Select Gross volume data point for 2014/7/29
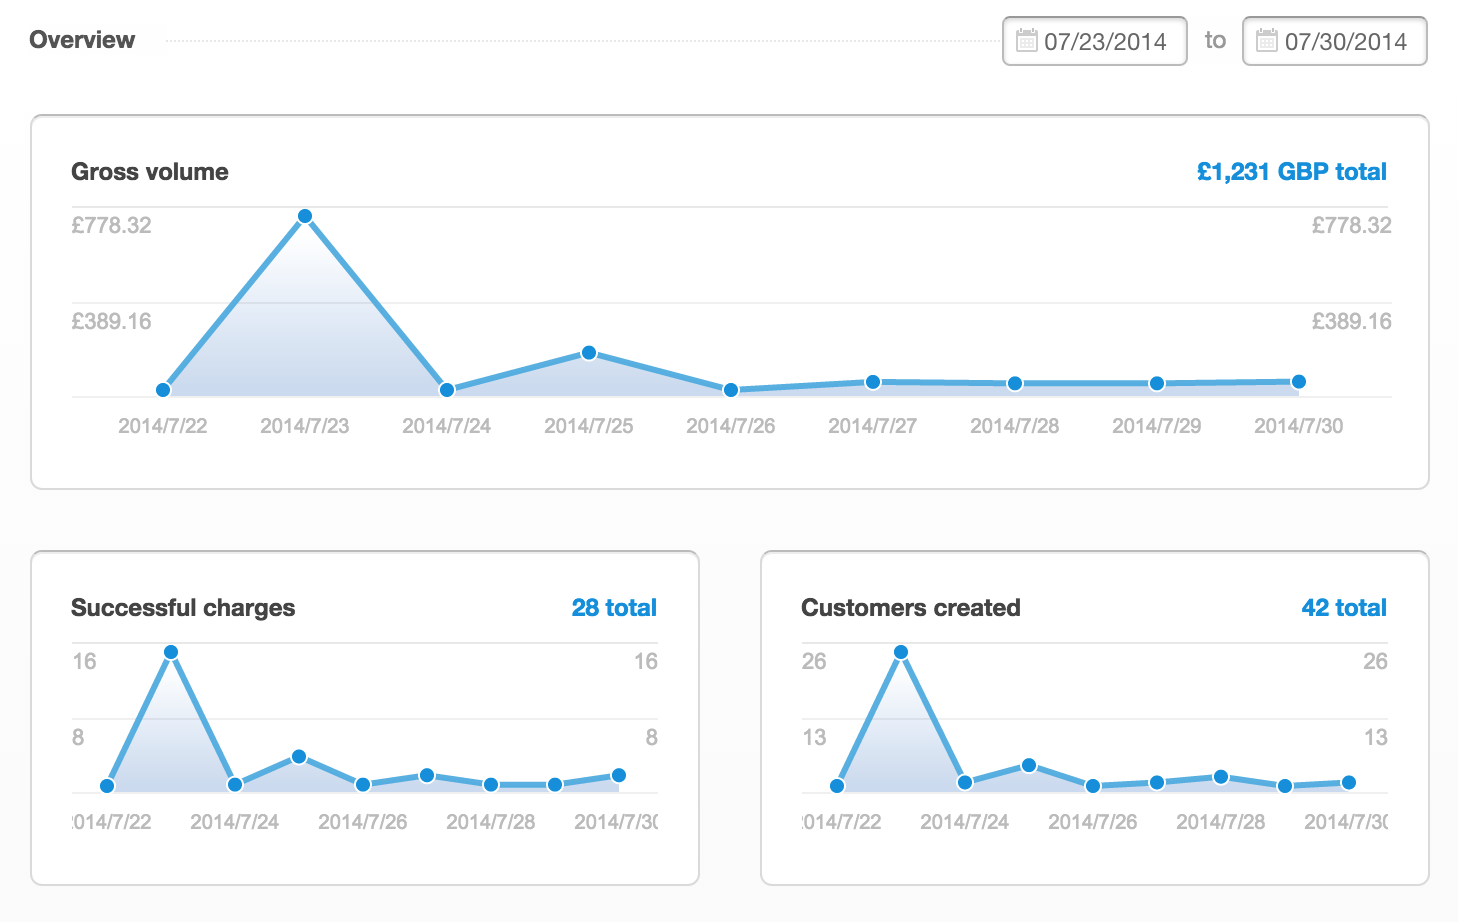Image resolution: width=1458 pixels, height=922 pixels. tap(1157, 383)
